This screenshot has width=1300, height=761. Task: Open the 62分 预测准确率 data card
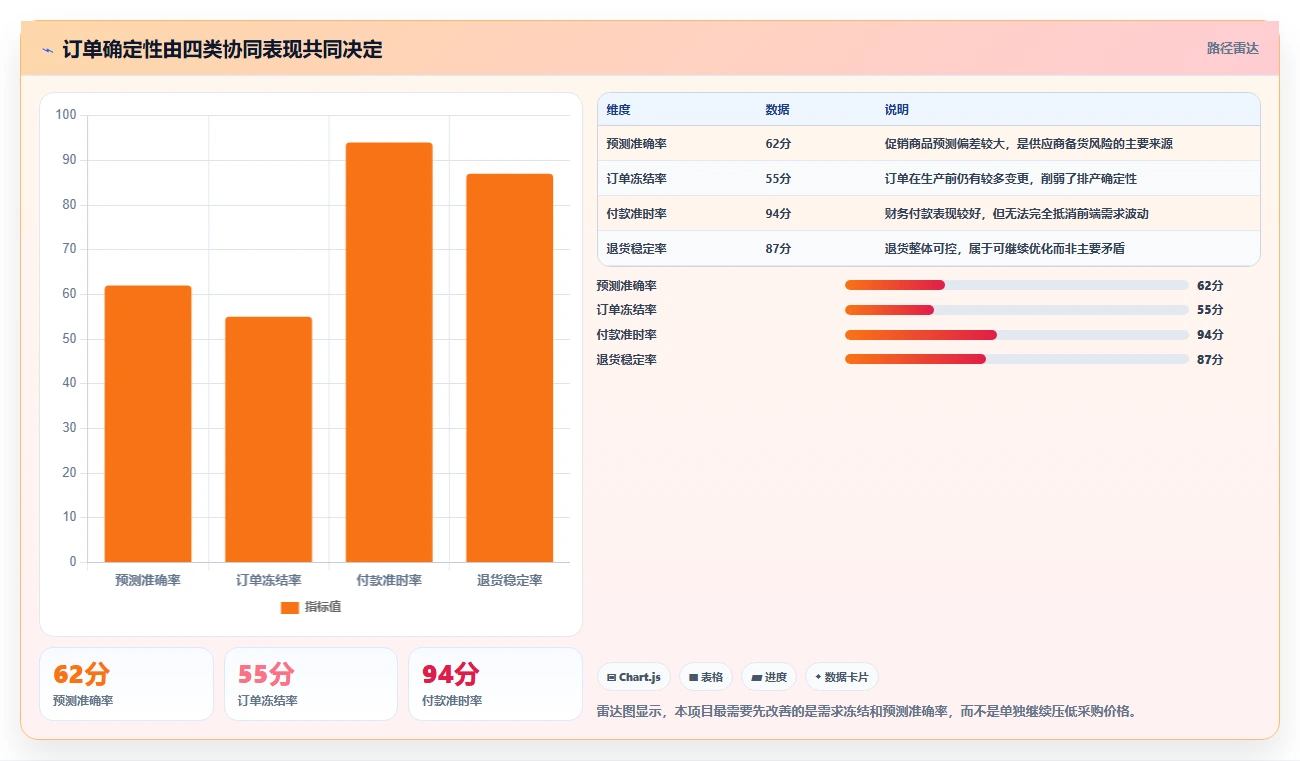coord(126,684)
